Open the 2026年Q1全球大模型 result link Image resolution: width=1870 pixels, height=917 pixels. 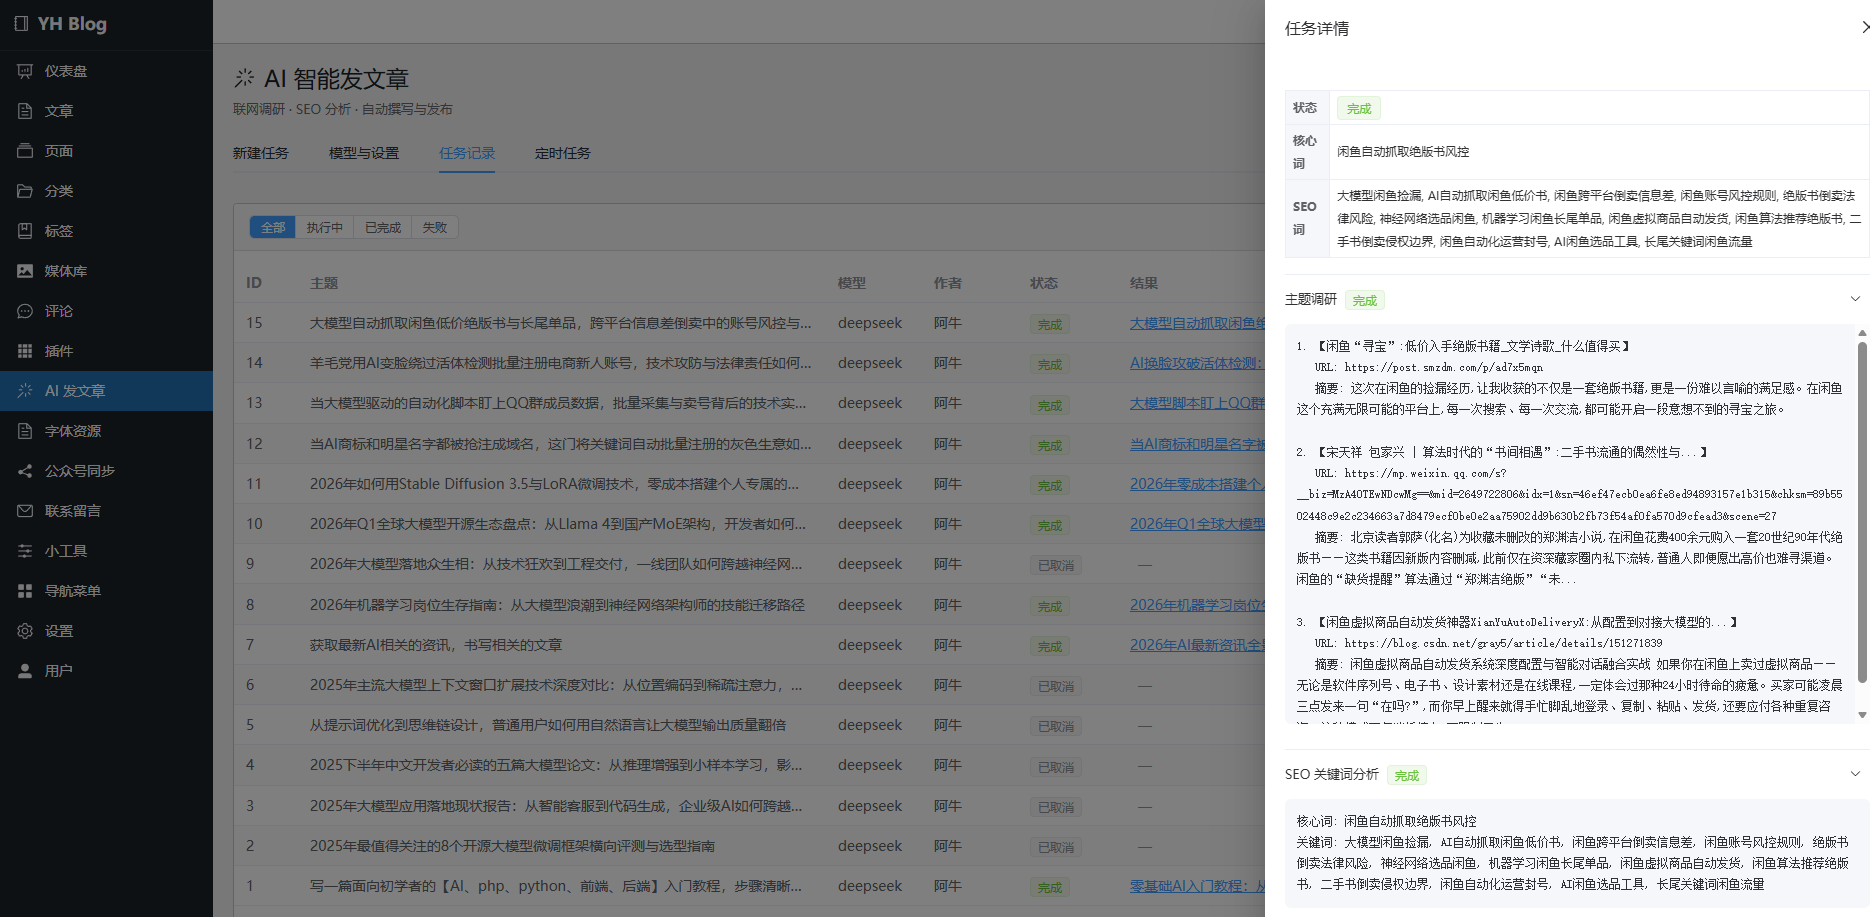[1197, 524]
